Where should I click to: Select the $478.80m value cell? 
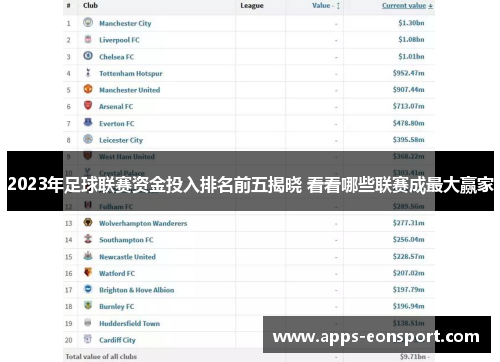pos(408,123)
